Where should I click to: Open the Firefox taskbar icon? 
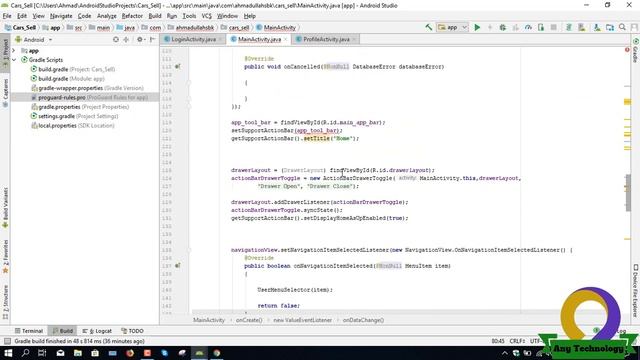(x=130, y=353)
